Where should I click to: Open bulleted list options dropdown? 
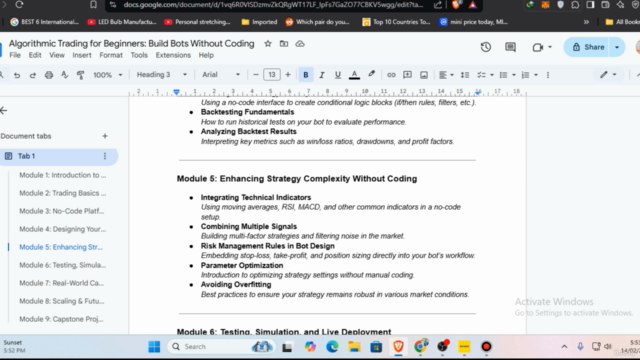coord(513,75)
